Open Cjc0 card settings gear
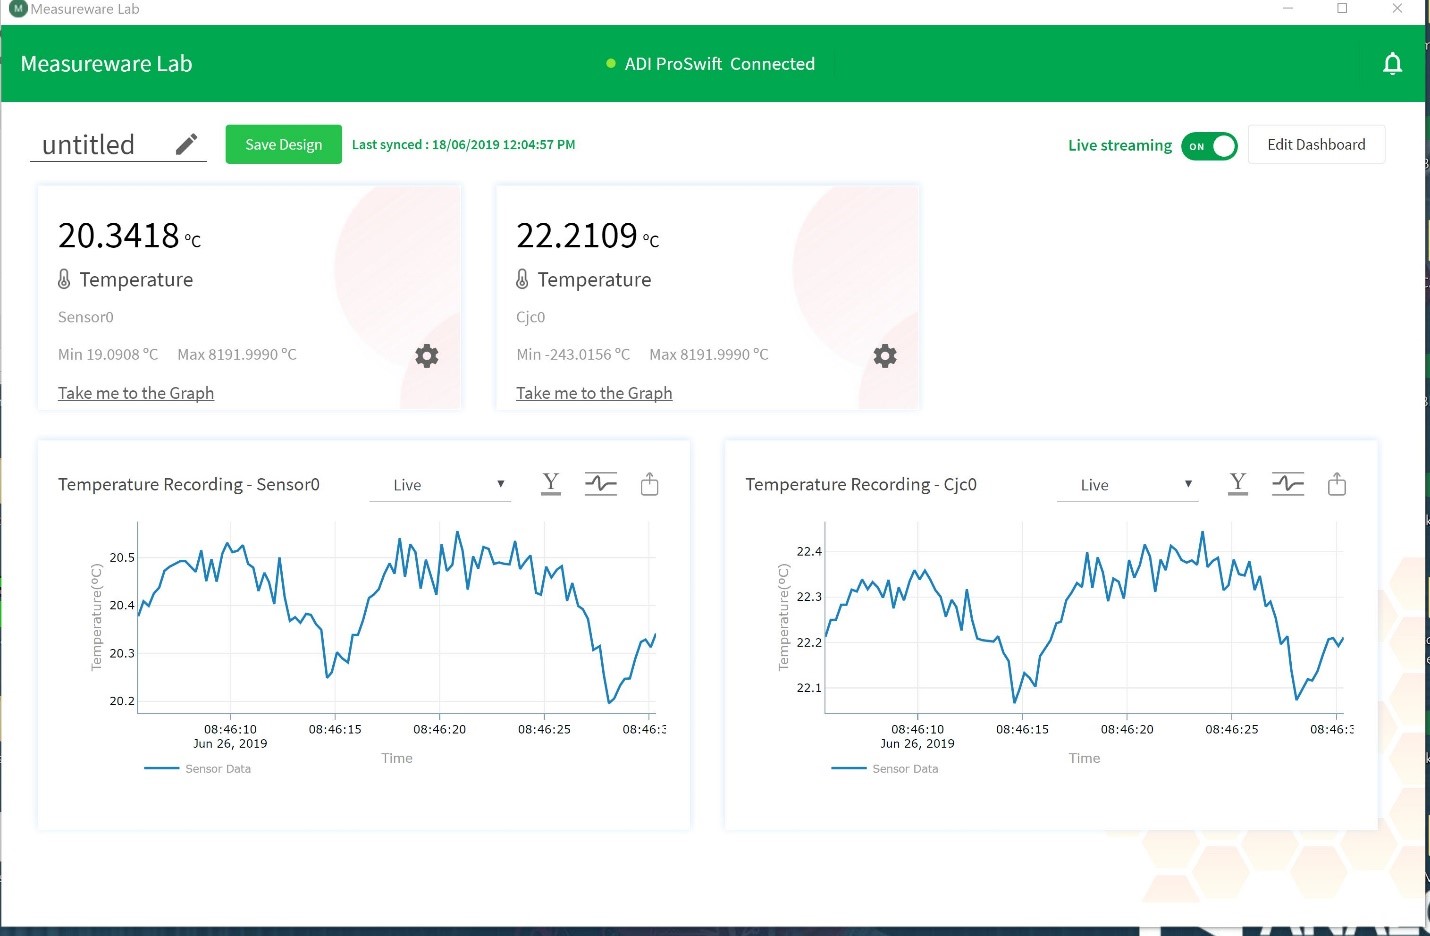The width and height of the screenshot is (1430, 936). (x=885, y=356)
